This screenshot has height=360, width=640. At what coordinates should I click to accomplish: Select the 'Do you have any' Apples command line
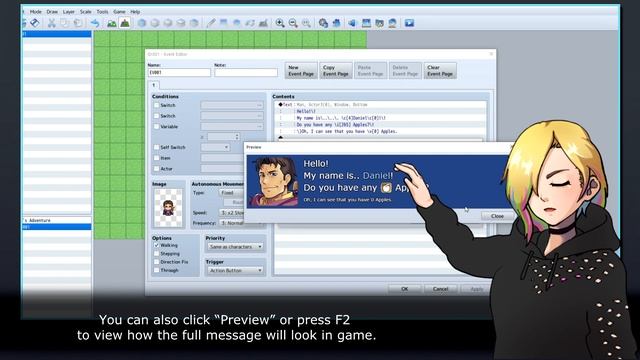pos(381,124)
